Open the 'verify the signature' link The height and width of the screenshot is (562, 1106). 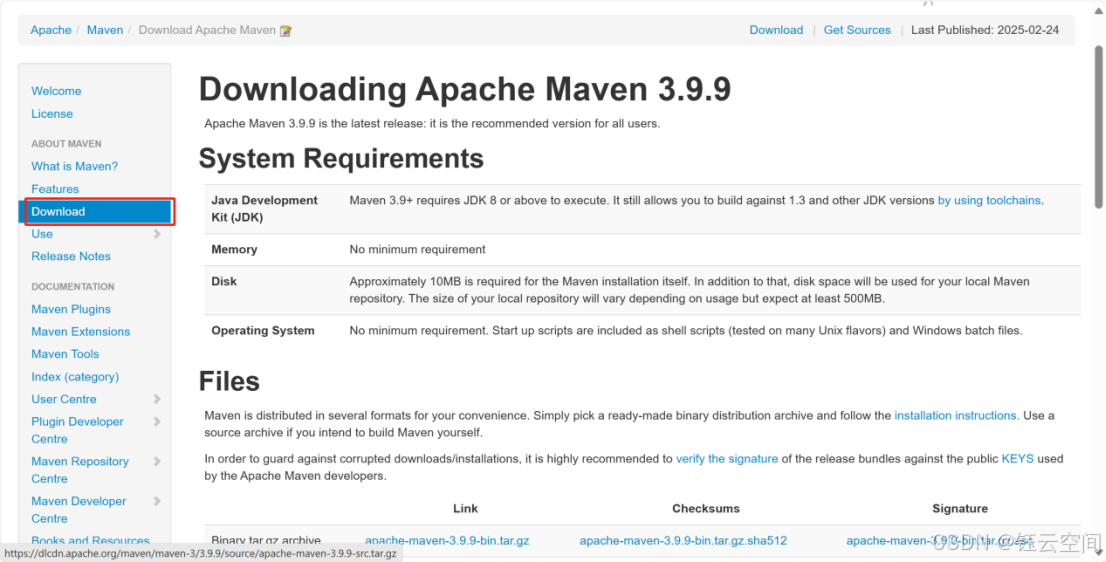(x=727, y=459)
